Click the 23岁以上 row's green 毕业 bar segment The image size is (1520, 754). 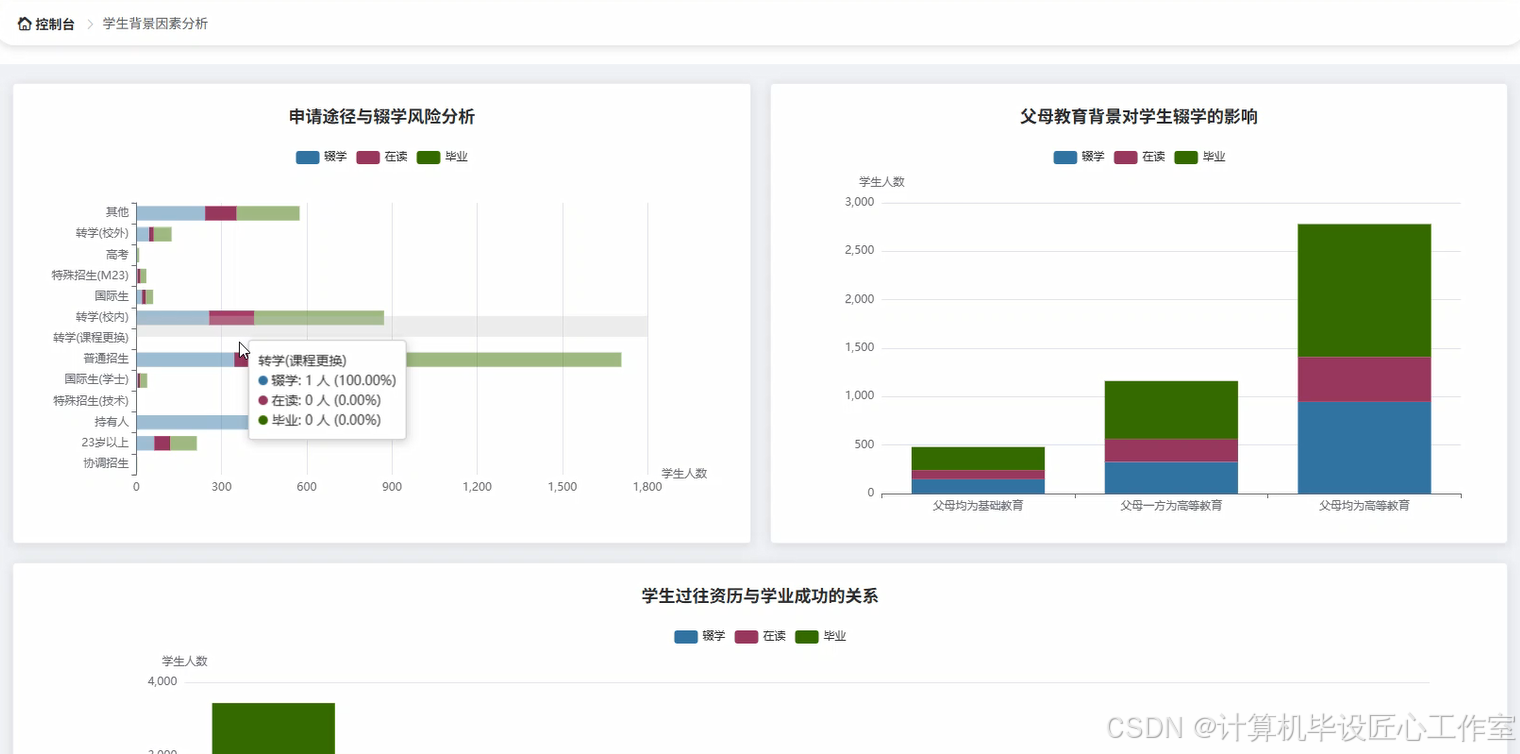184,443
